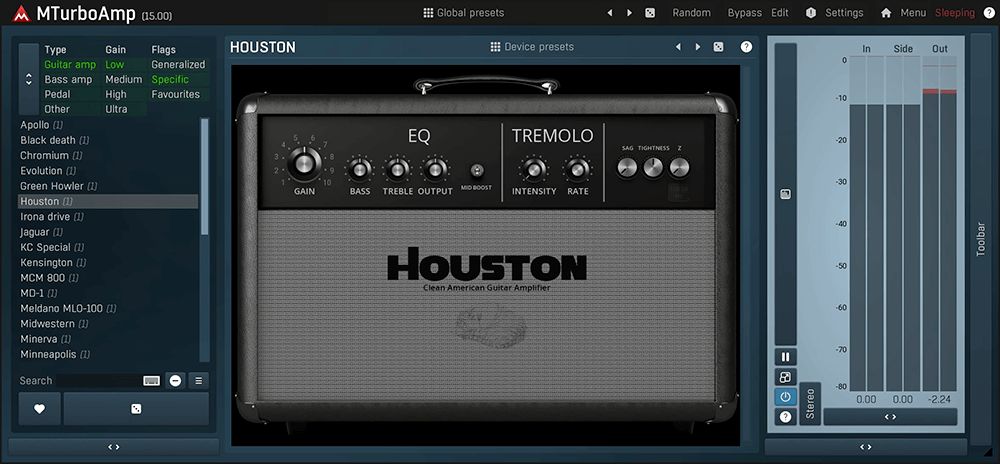Toggle Medium gain filter
This screenshot has width=1000, height=464.
click(x=124, y=80)
